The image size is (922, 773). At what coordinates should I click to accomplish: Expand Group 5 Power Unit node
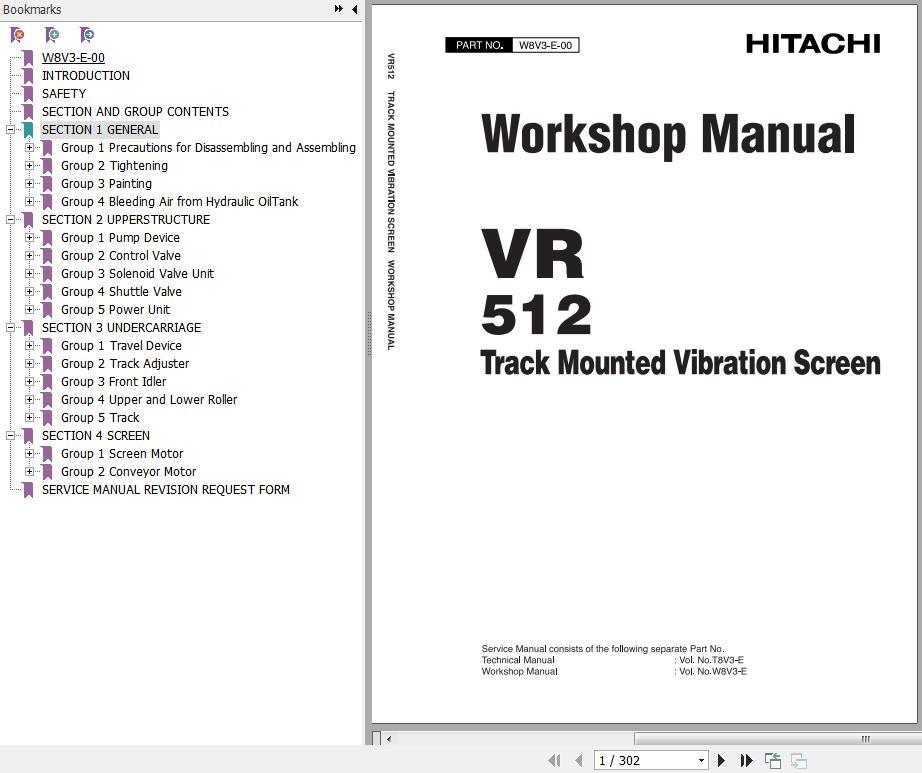[x=29, y=310]
